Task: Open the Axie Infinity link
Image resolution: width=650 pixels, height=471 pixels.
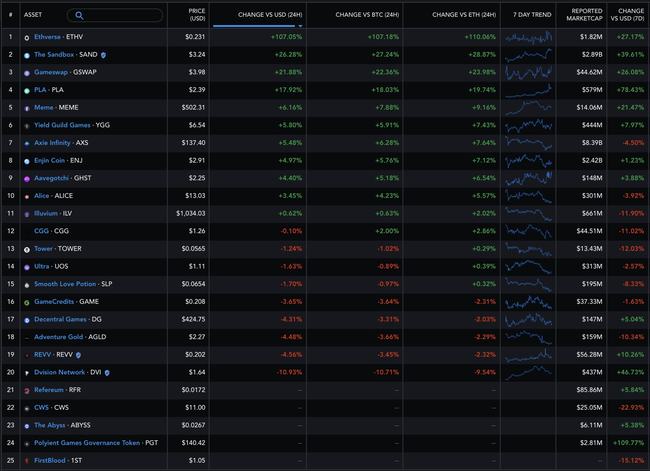Action: pyautogui.click(x=52, y=143)
